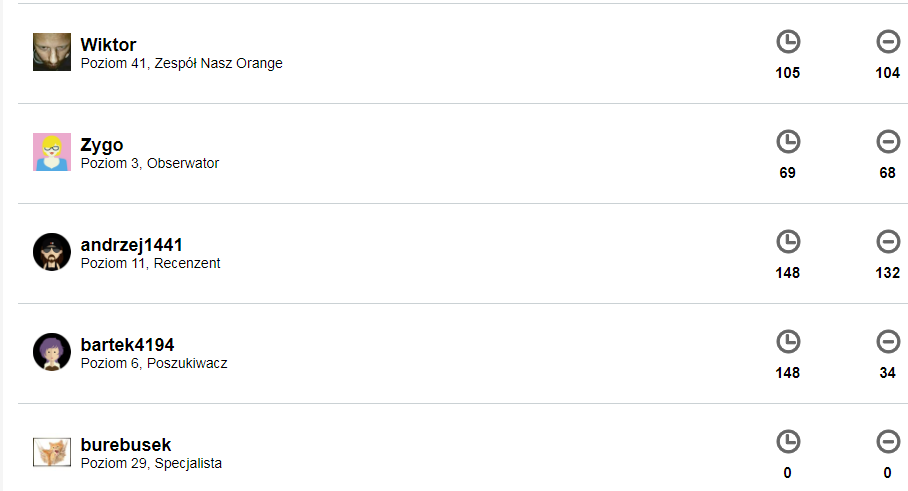The height and width of the screenshot is (491, 908).
Task: Click the clock icon for burebusek
Action: pos(788,442)
